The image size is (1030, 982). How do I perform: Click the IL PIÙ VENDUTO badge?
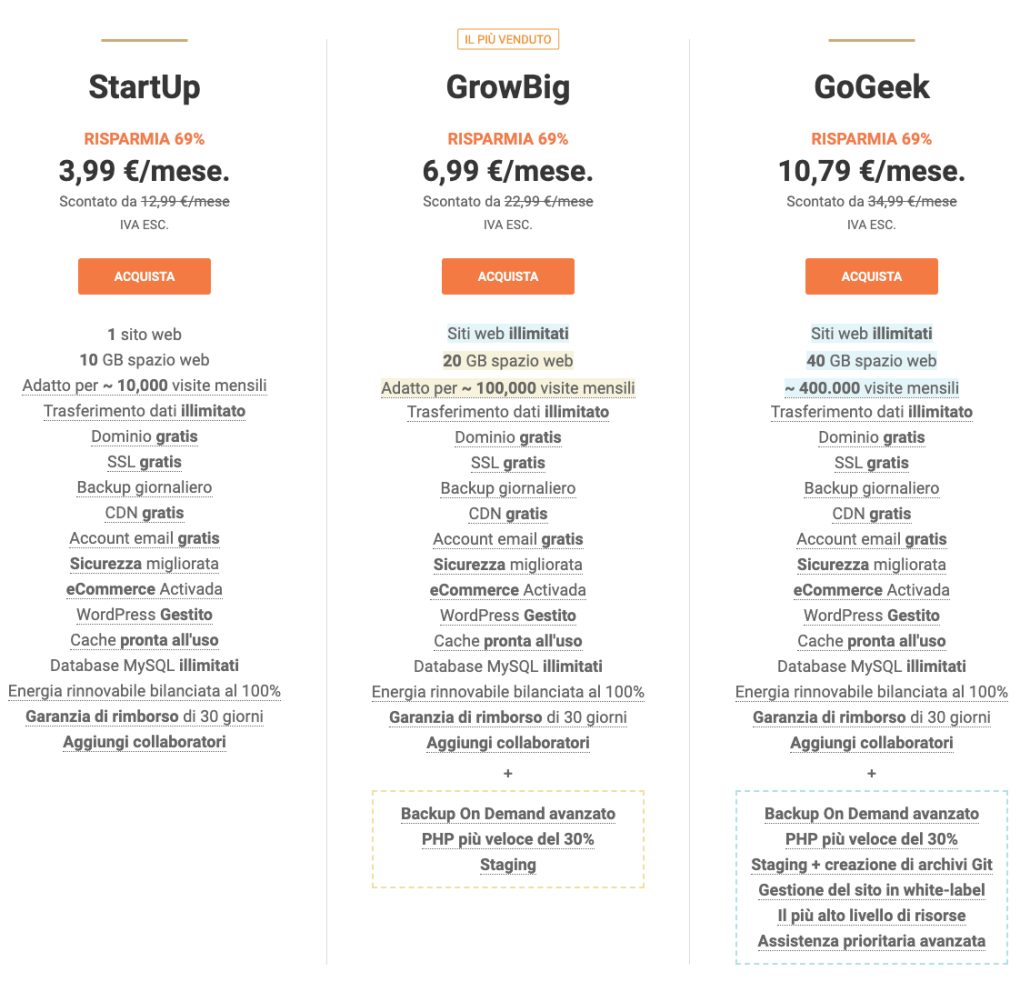point(508,39)
